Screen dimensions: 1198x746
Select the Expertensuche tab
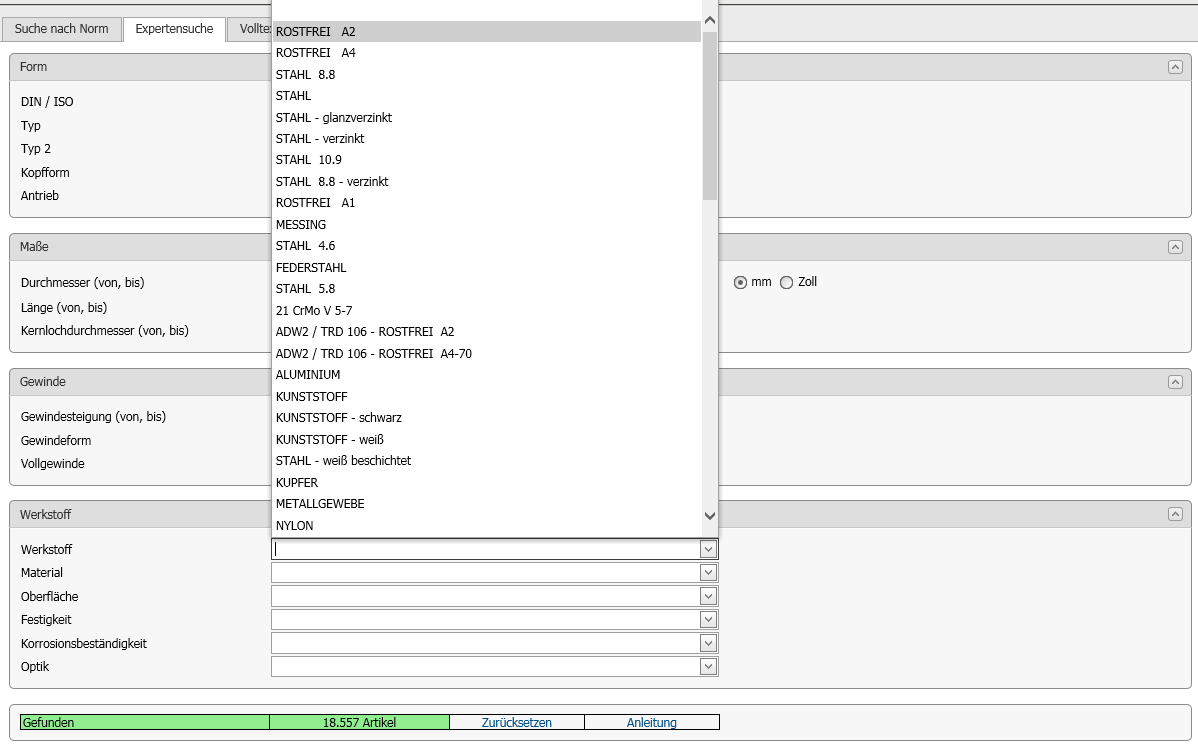pos(174,29)
